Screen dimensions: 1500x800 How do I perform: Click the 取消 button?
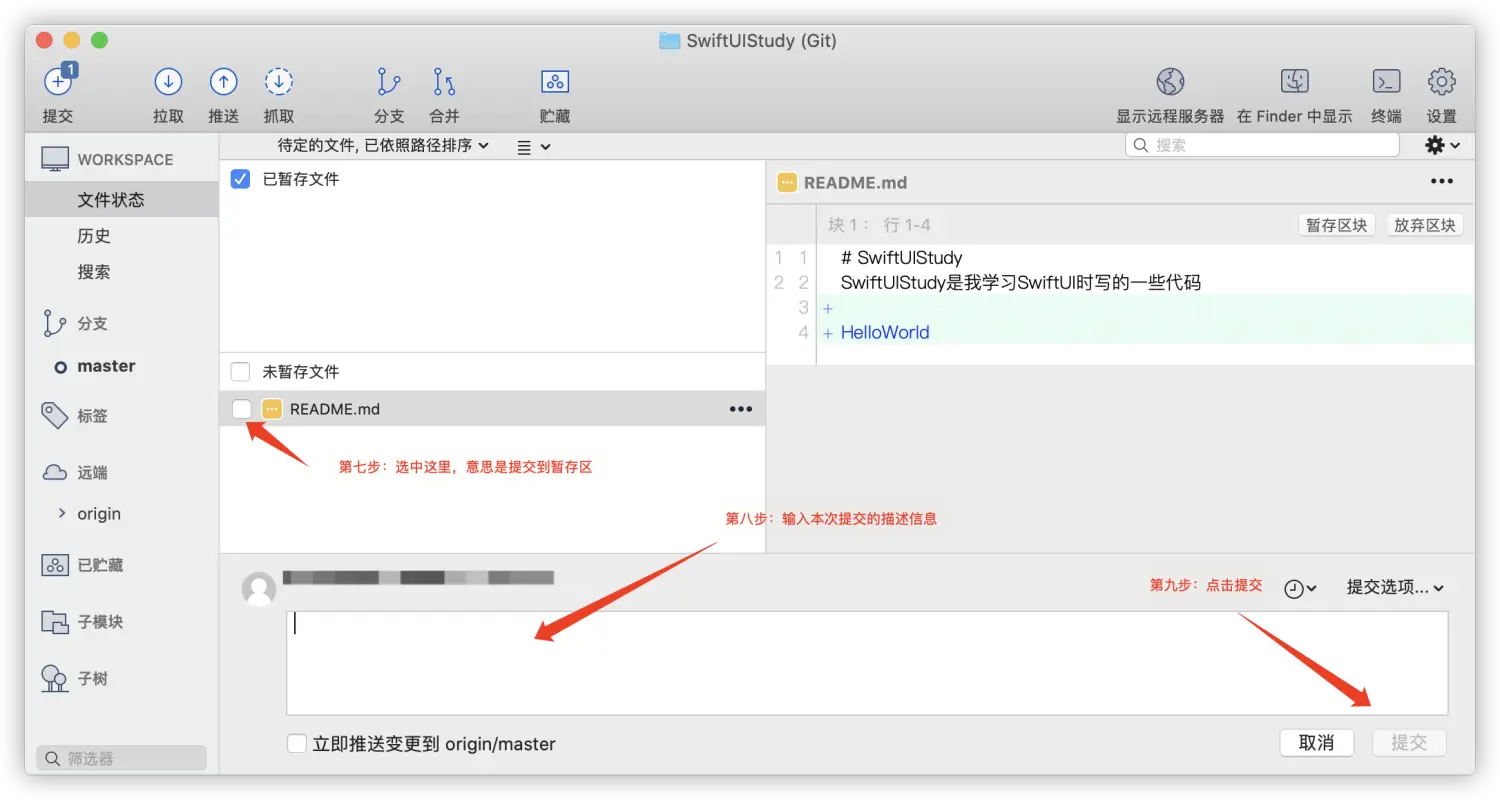[1317, 743]
